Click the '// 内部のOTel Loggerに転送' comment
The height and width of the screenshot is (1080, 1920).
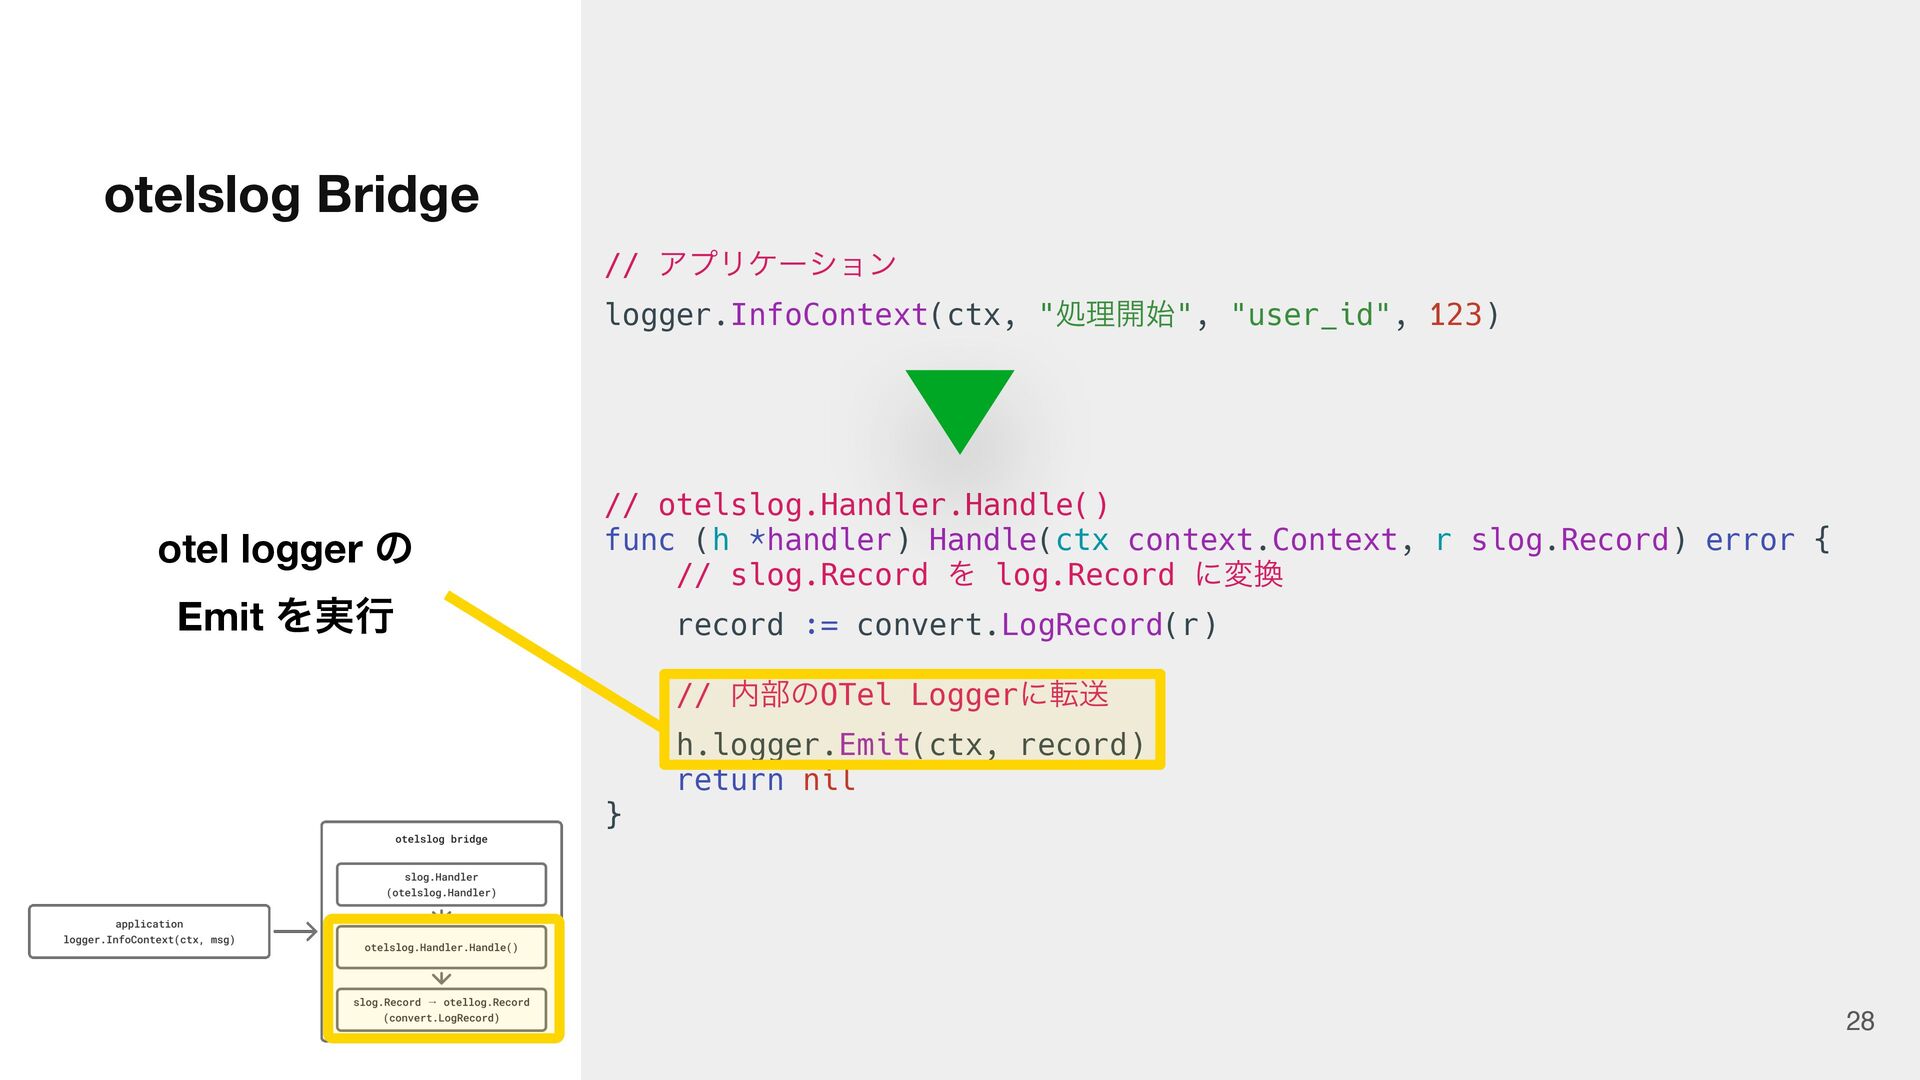893,695
